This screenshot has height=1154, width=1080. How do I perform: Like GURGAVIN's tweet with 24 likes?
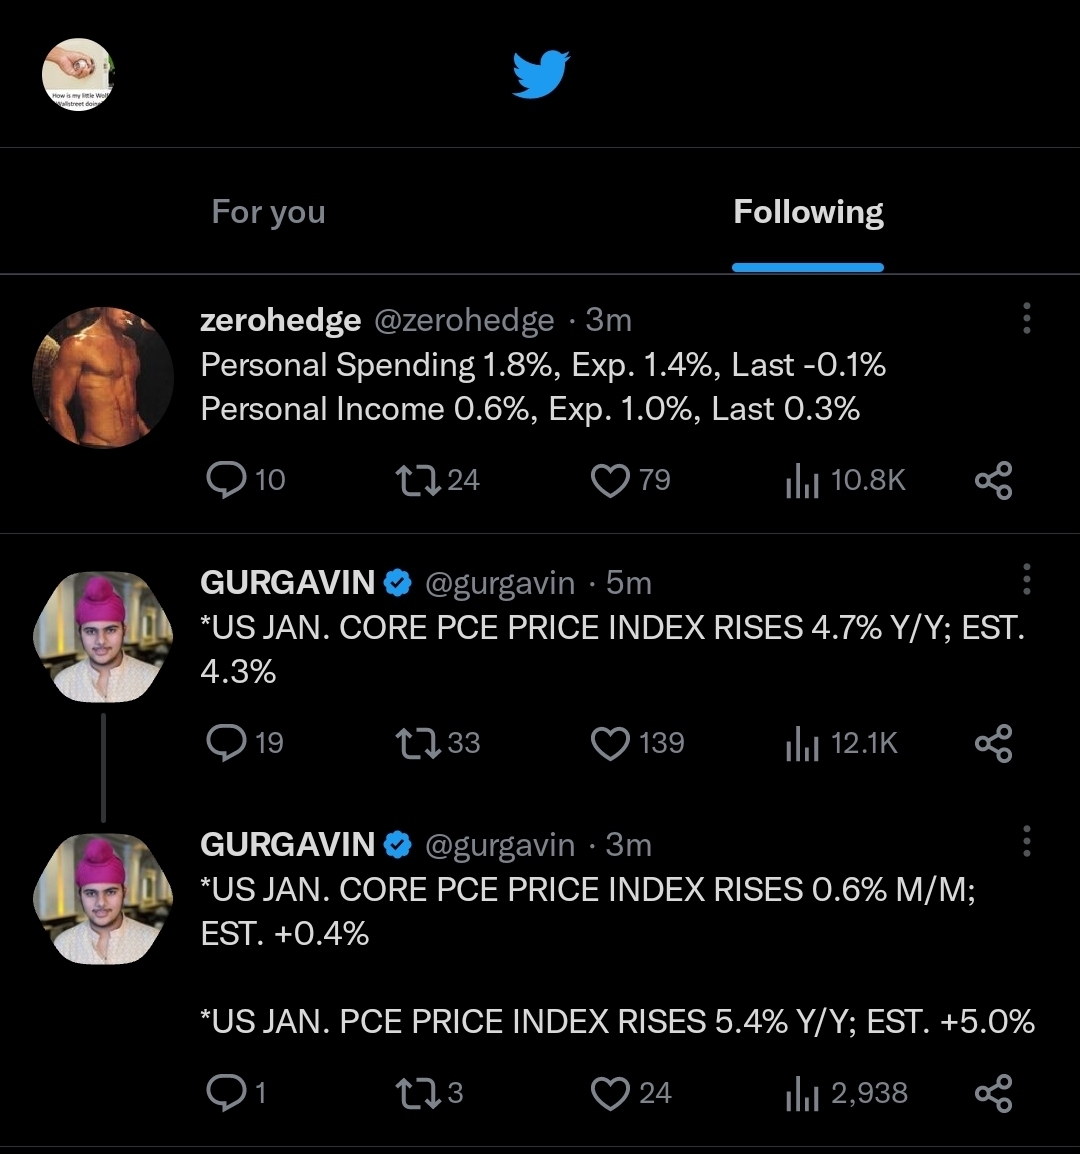[x=609, y=1093]
